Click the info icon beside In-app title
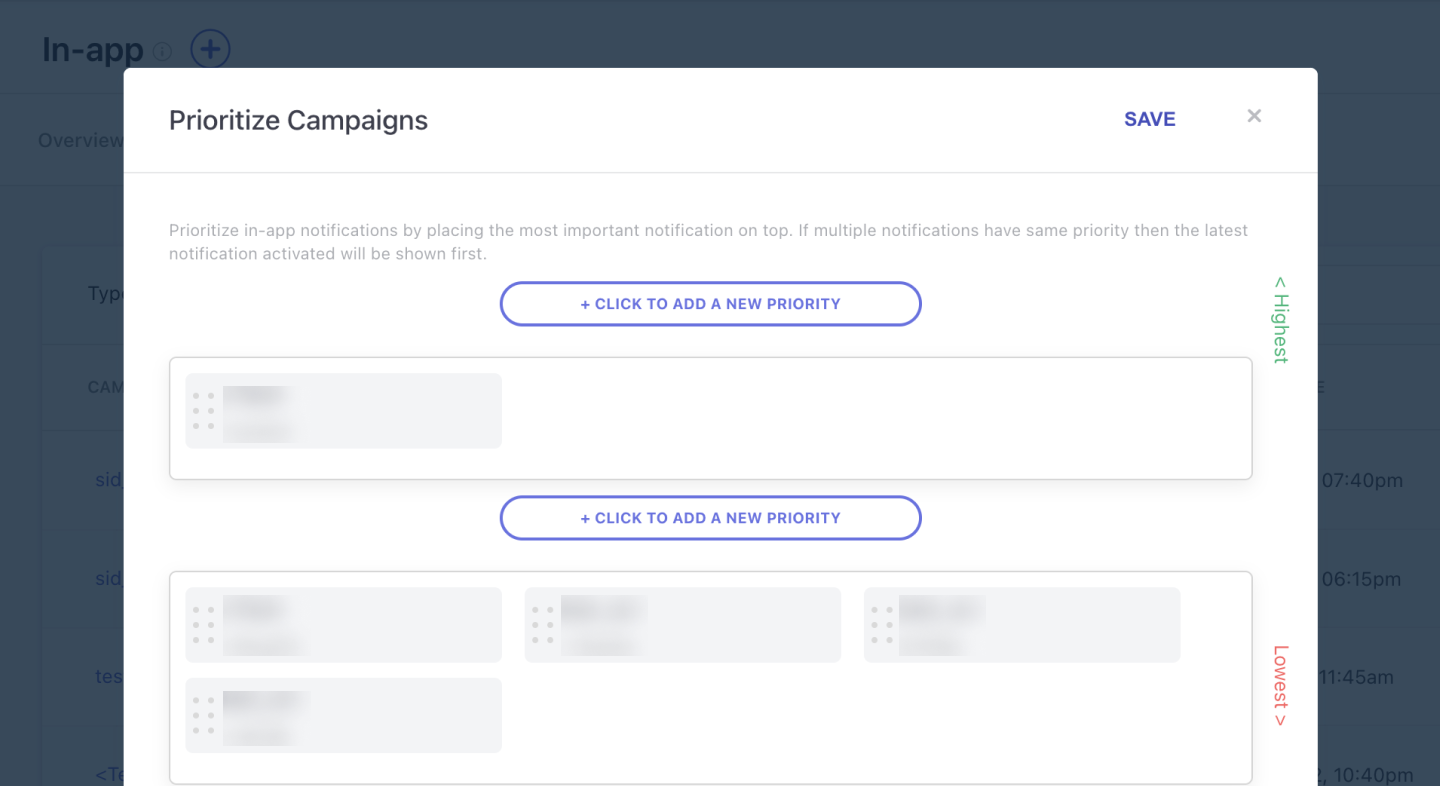 tap(162, 51)
